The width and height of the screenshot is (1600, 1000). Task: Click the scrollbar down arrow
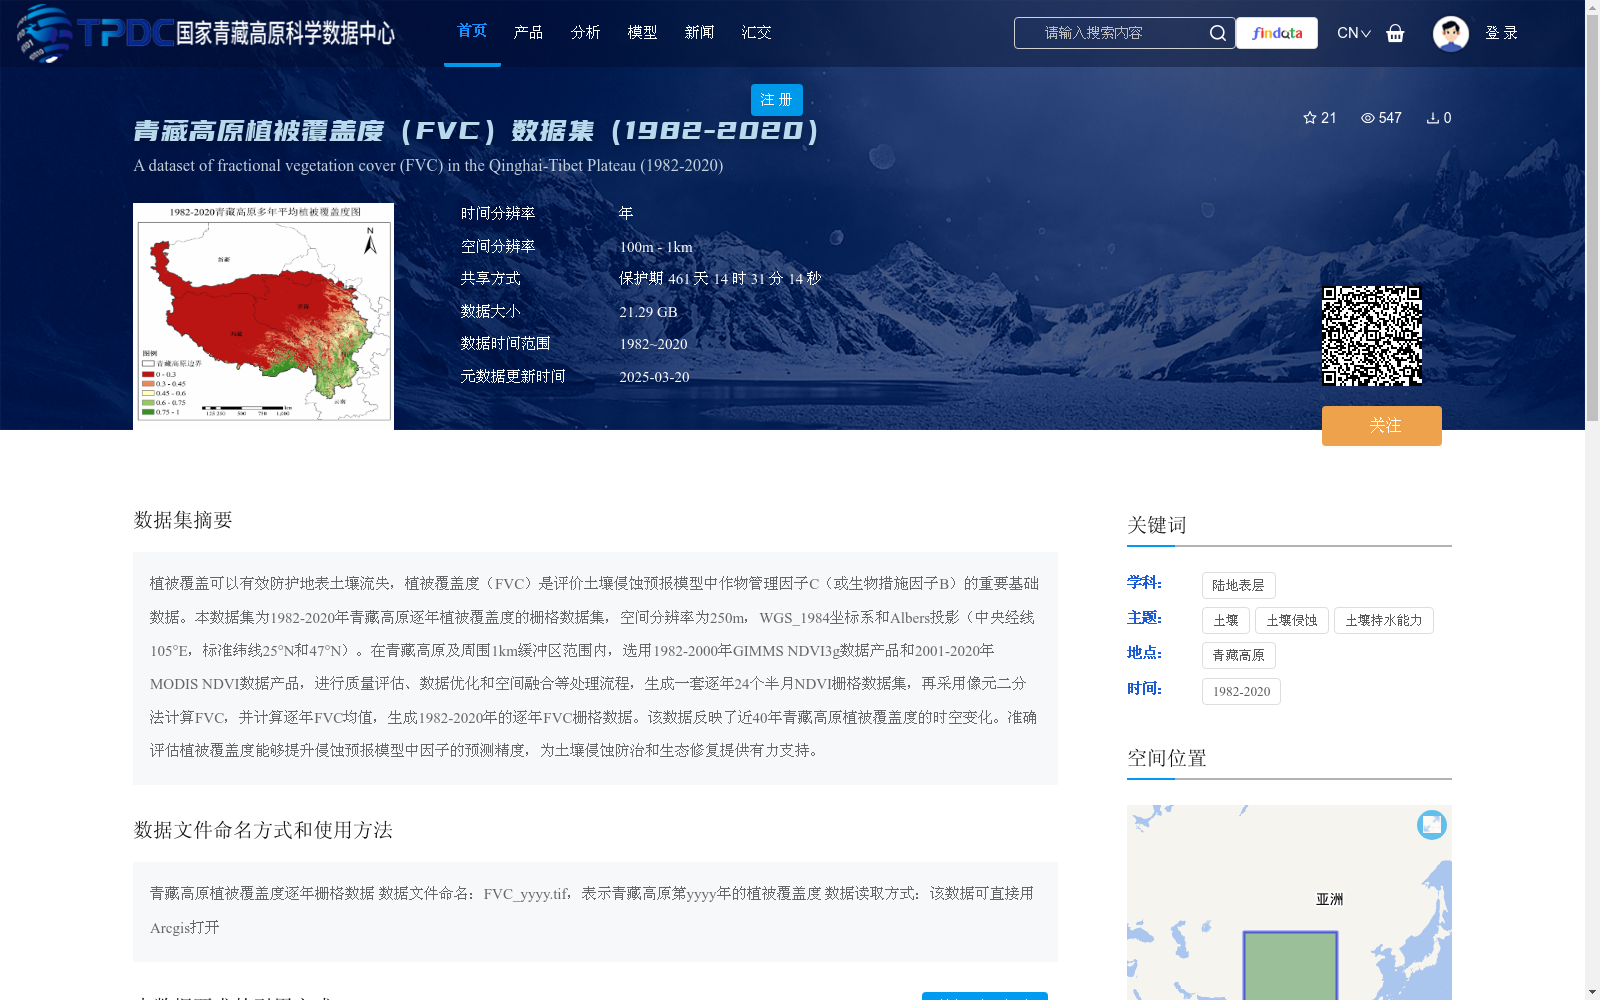click(1592, 992)
